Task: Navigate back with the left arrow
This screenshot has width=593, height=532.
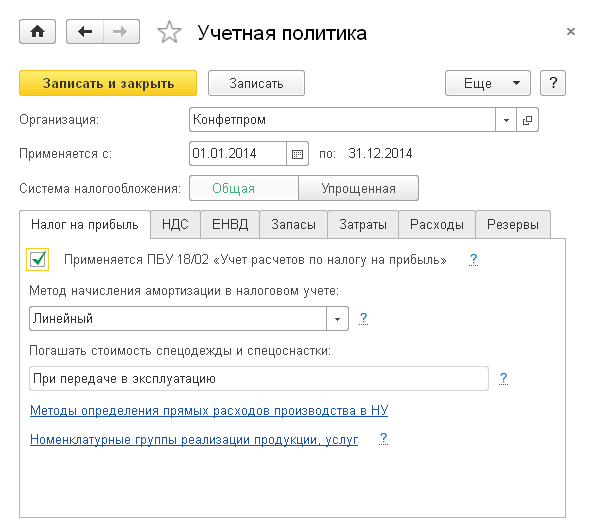Action: pos(85,32)
